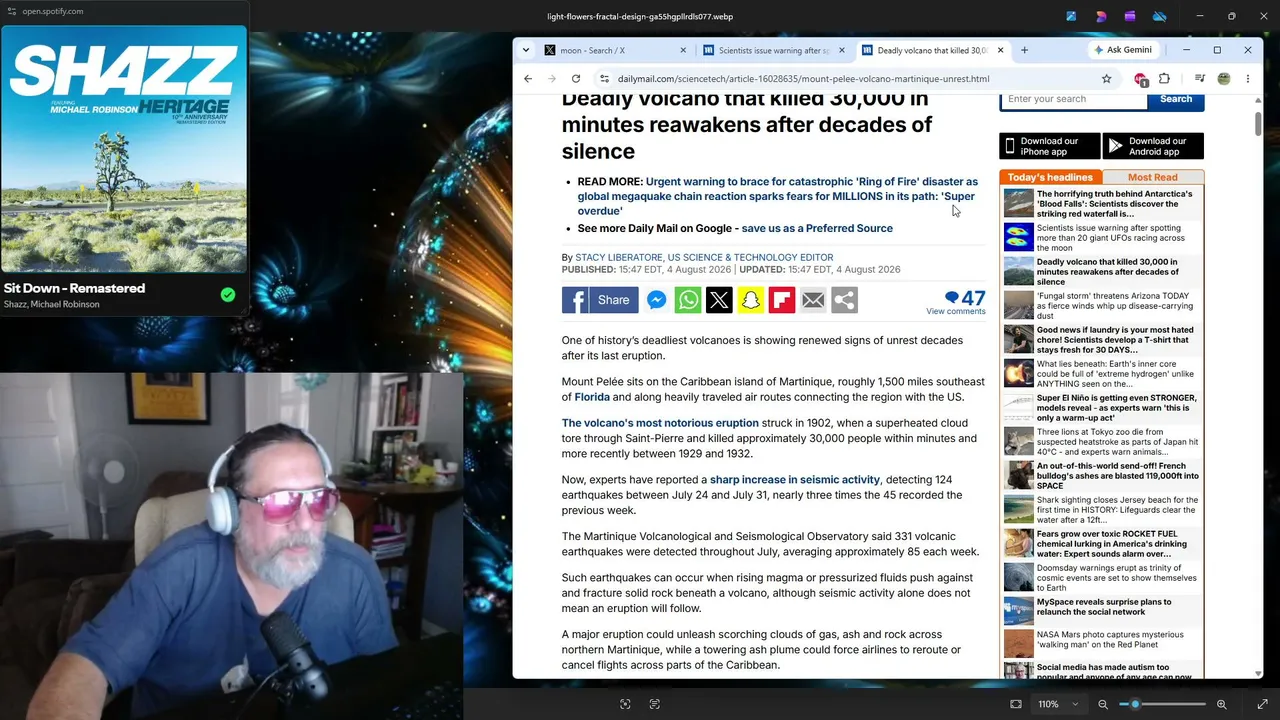Image resolution: width=1280 pixels, height=720 pixels.
Task: Open 'save us as a Preferred Source' link
Action: coord(817,228)
